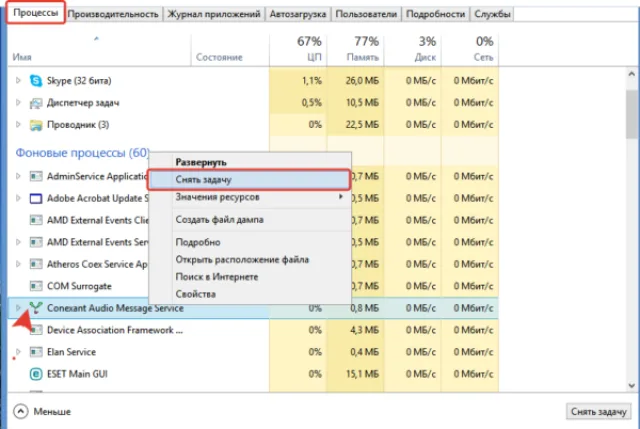Select Создать файл дампа menu entry
The width and height of the screenshot is (640, 429).
pyautogui.click(x=249, y=220)
